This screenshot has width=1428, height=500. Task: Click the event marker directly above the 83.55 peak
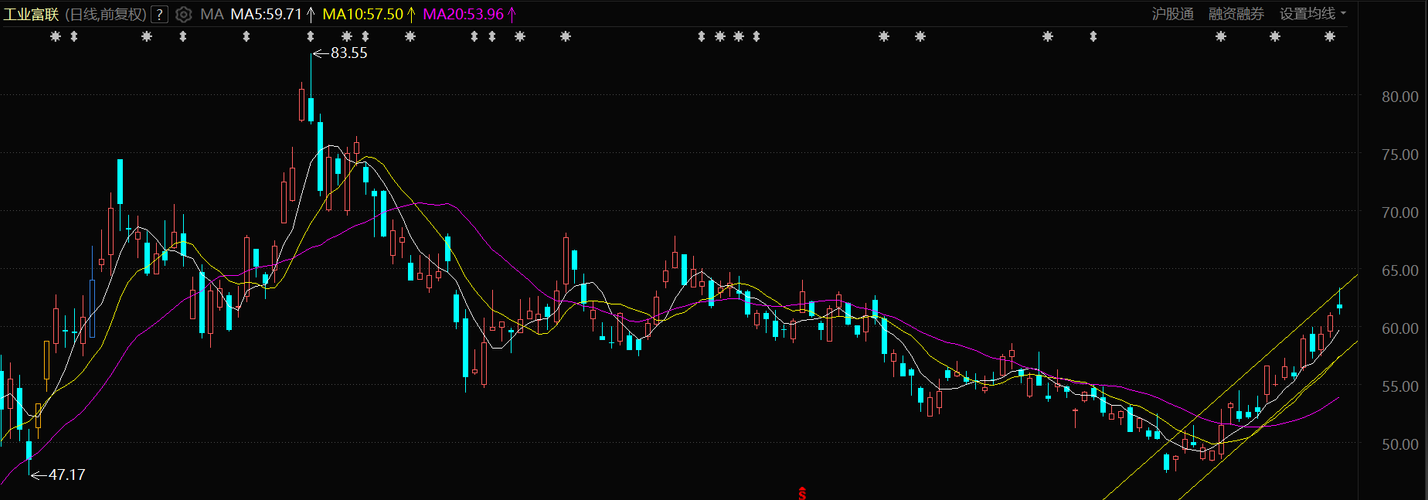[x=311, y=37]
